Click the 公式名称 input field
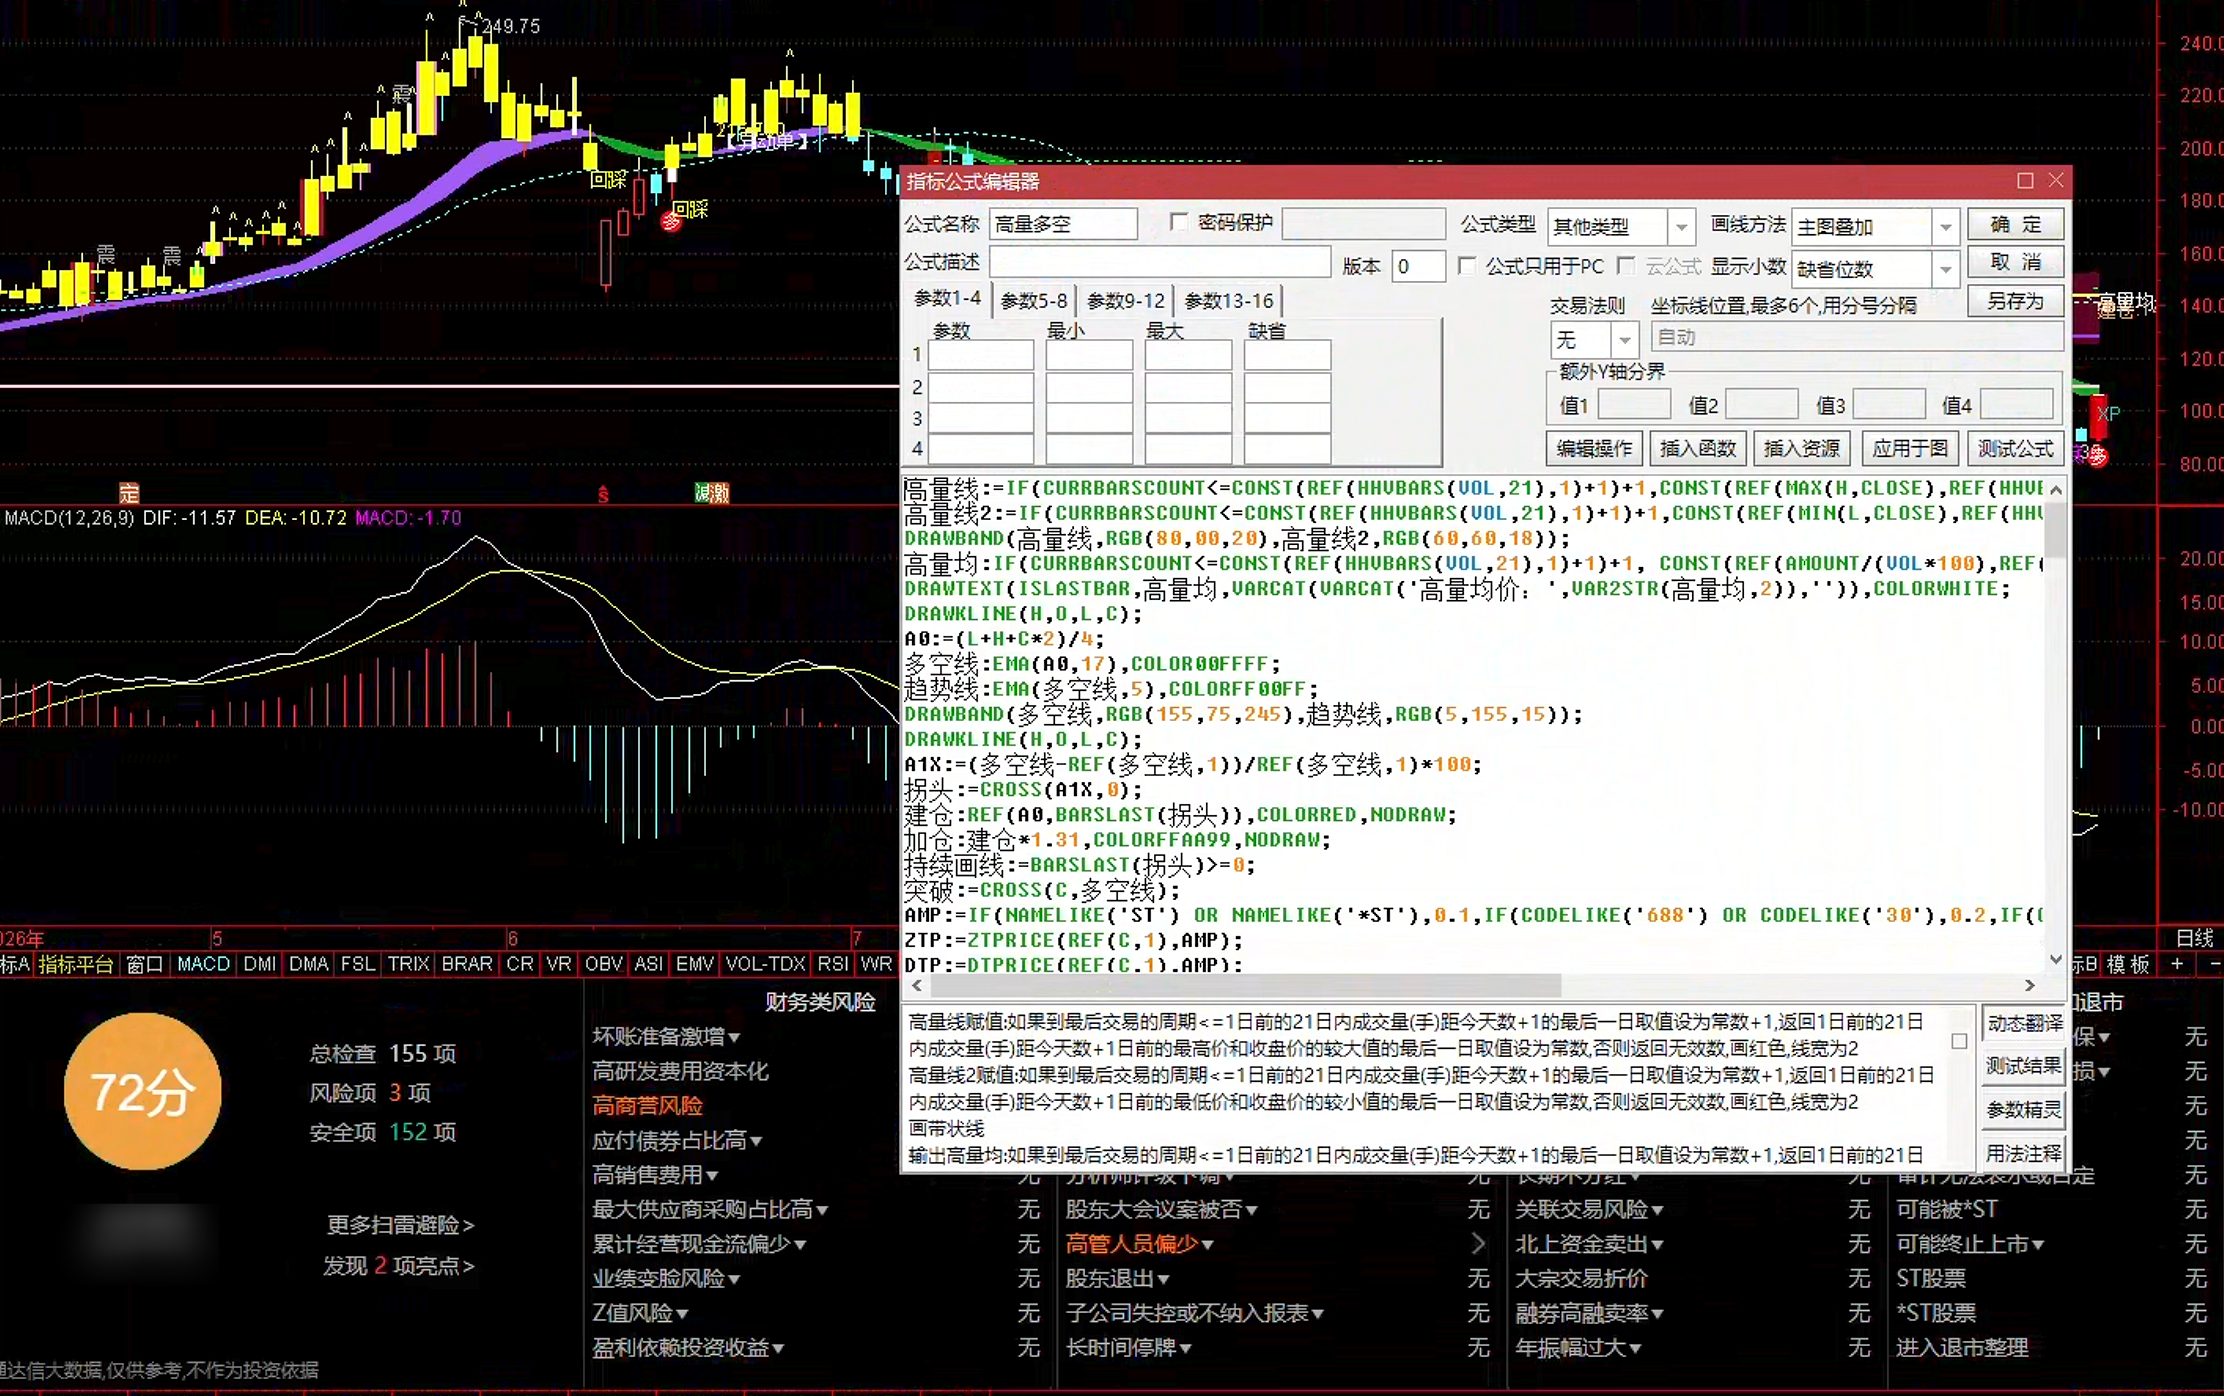This screenshot has width=2224, height=1396. pos(1063,224)
